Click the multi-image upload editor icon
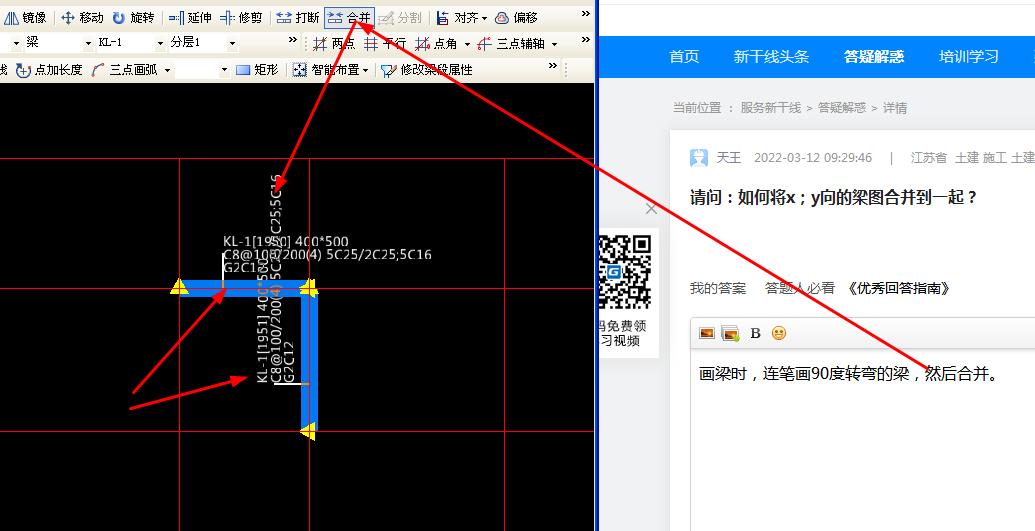 tap(730, 334)
